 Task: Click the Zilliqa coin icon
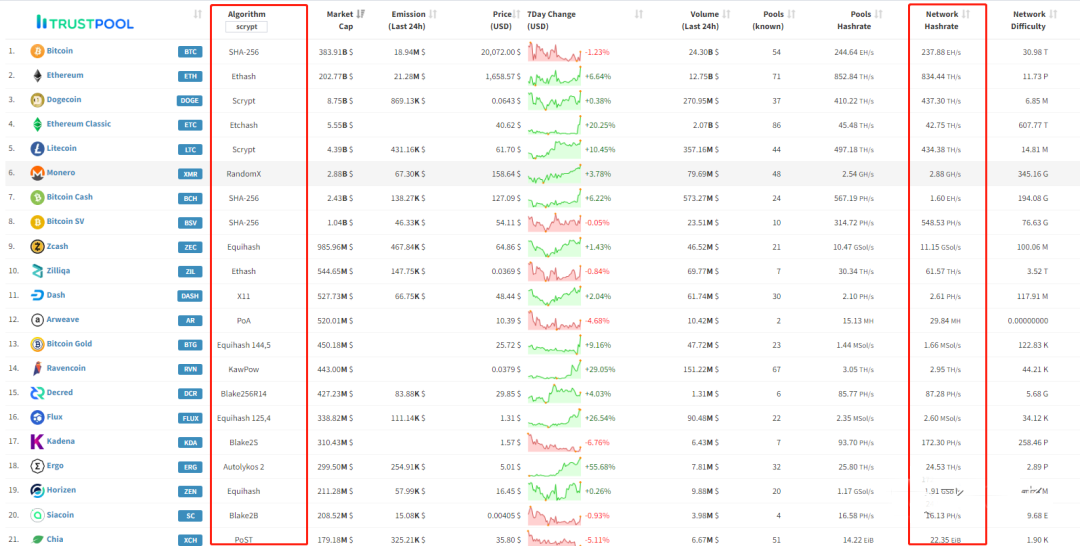[37, 271]
